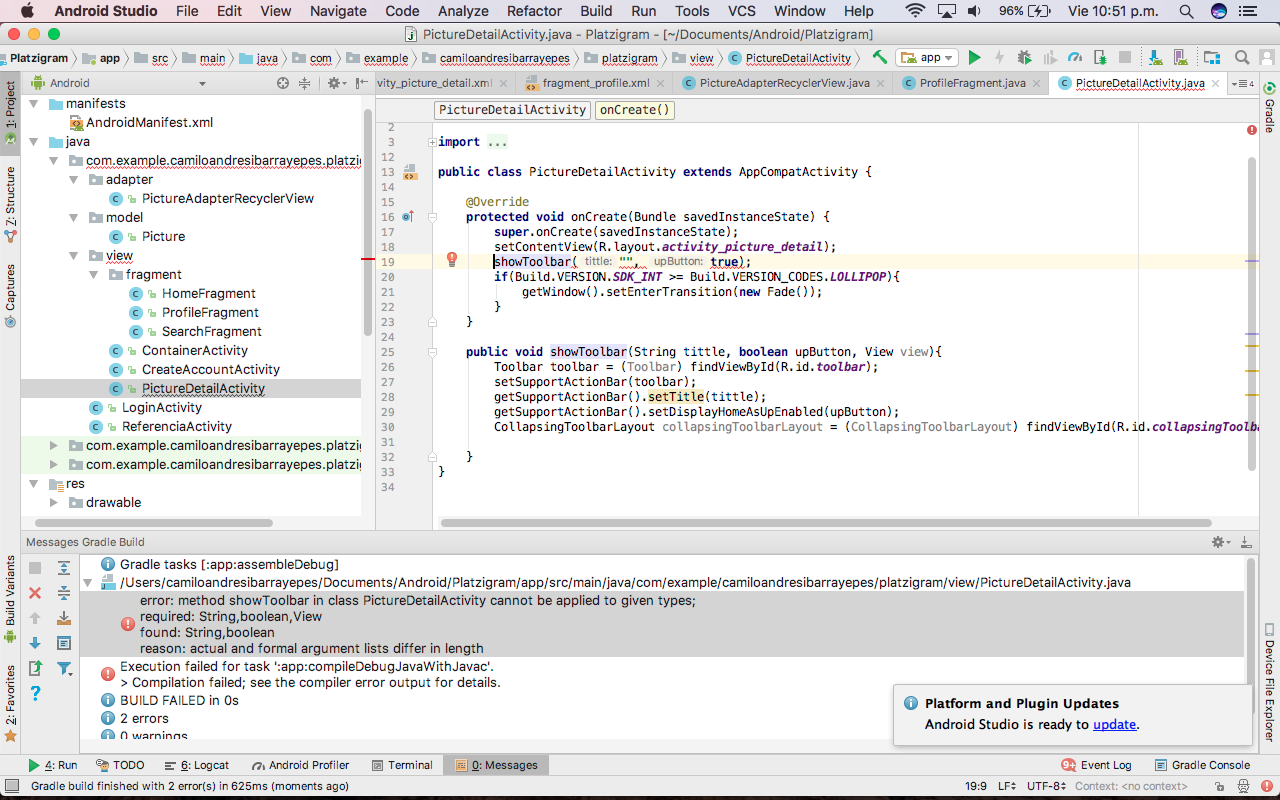Click the Make Project hammer icon
This screenshot has height=800, width=1280.
coord(879,58)
